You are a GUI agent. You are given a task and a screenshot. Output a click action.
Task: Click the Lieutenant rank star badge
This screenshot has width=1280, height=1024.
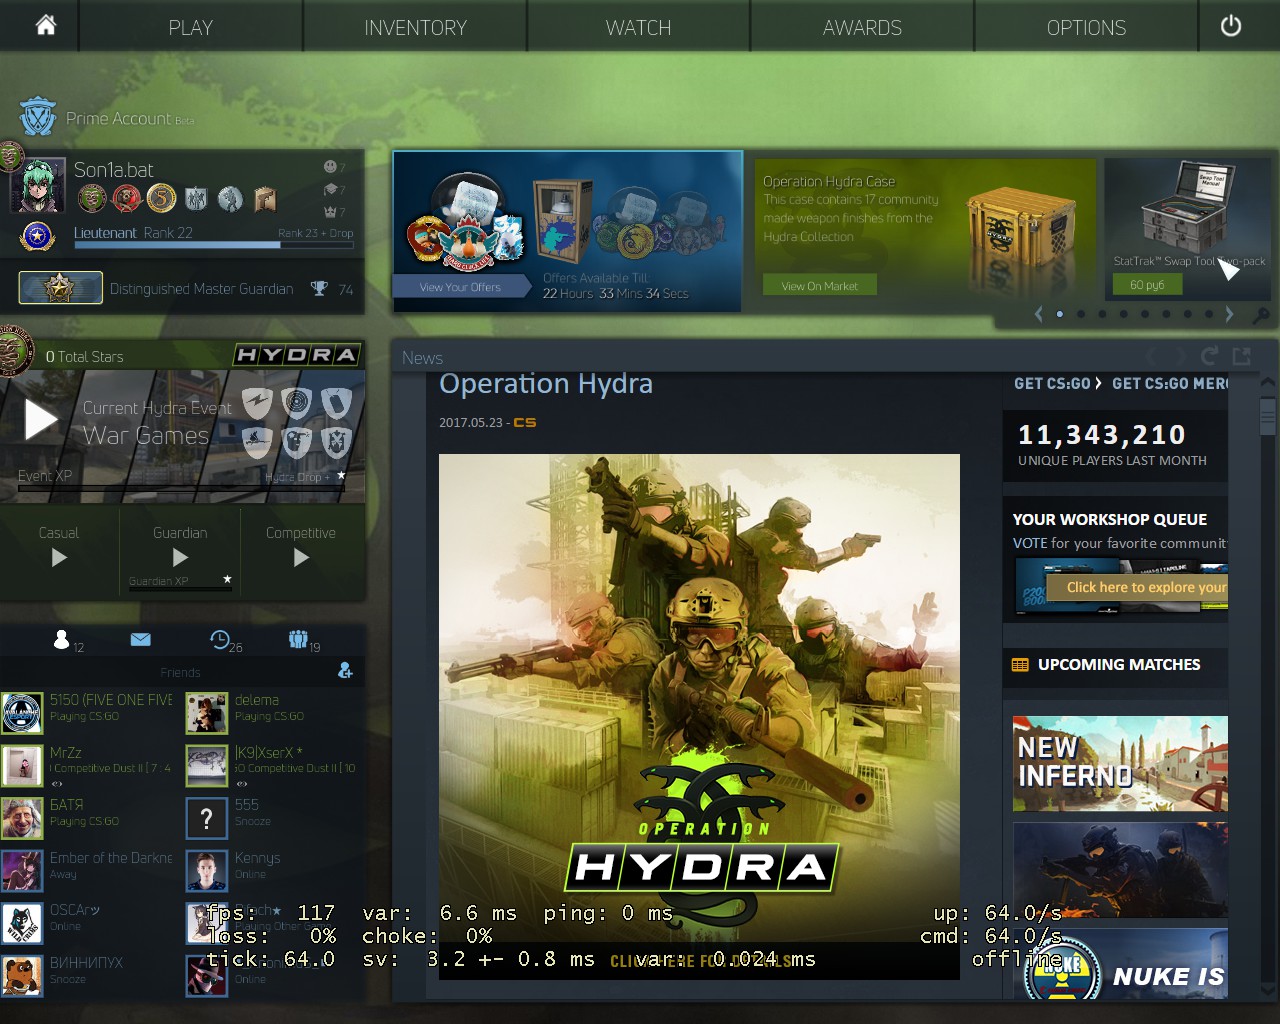[x=37, y=237]
